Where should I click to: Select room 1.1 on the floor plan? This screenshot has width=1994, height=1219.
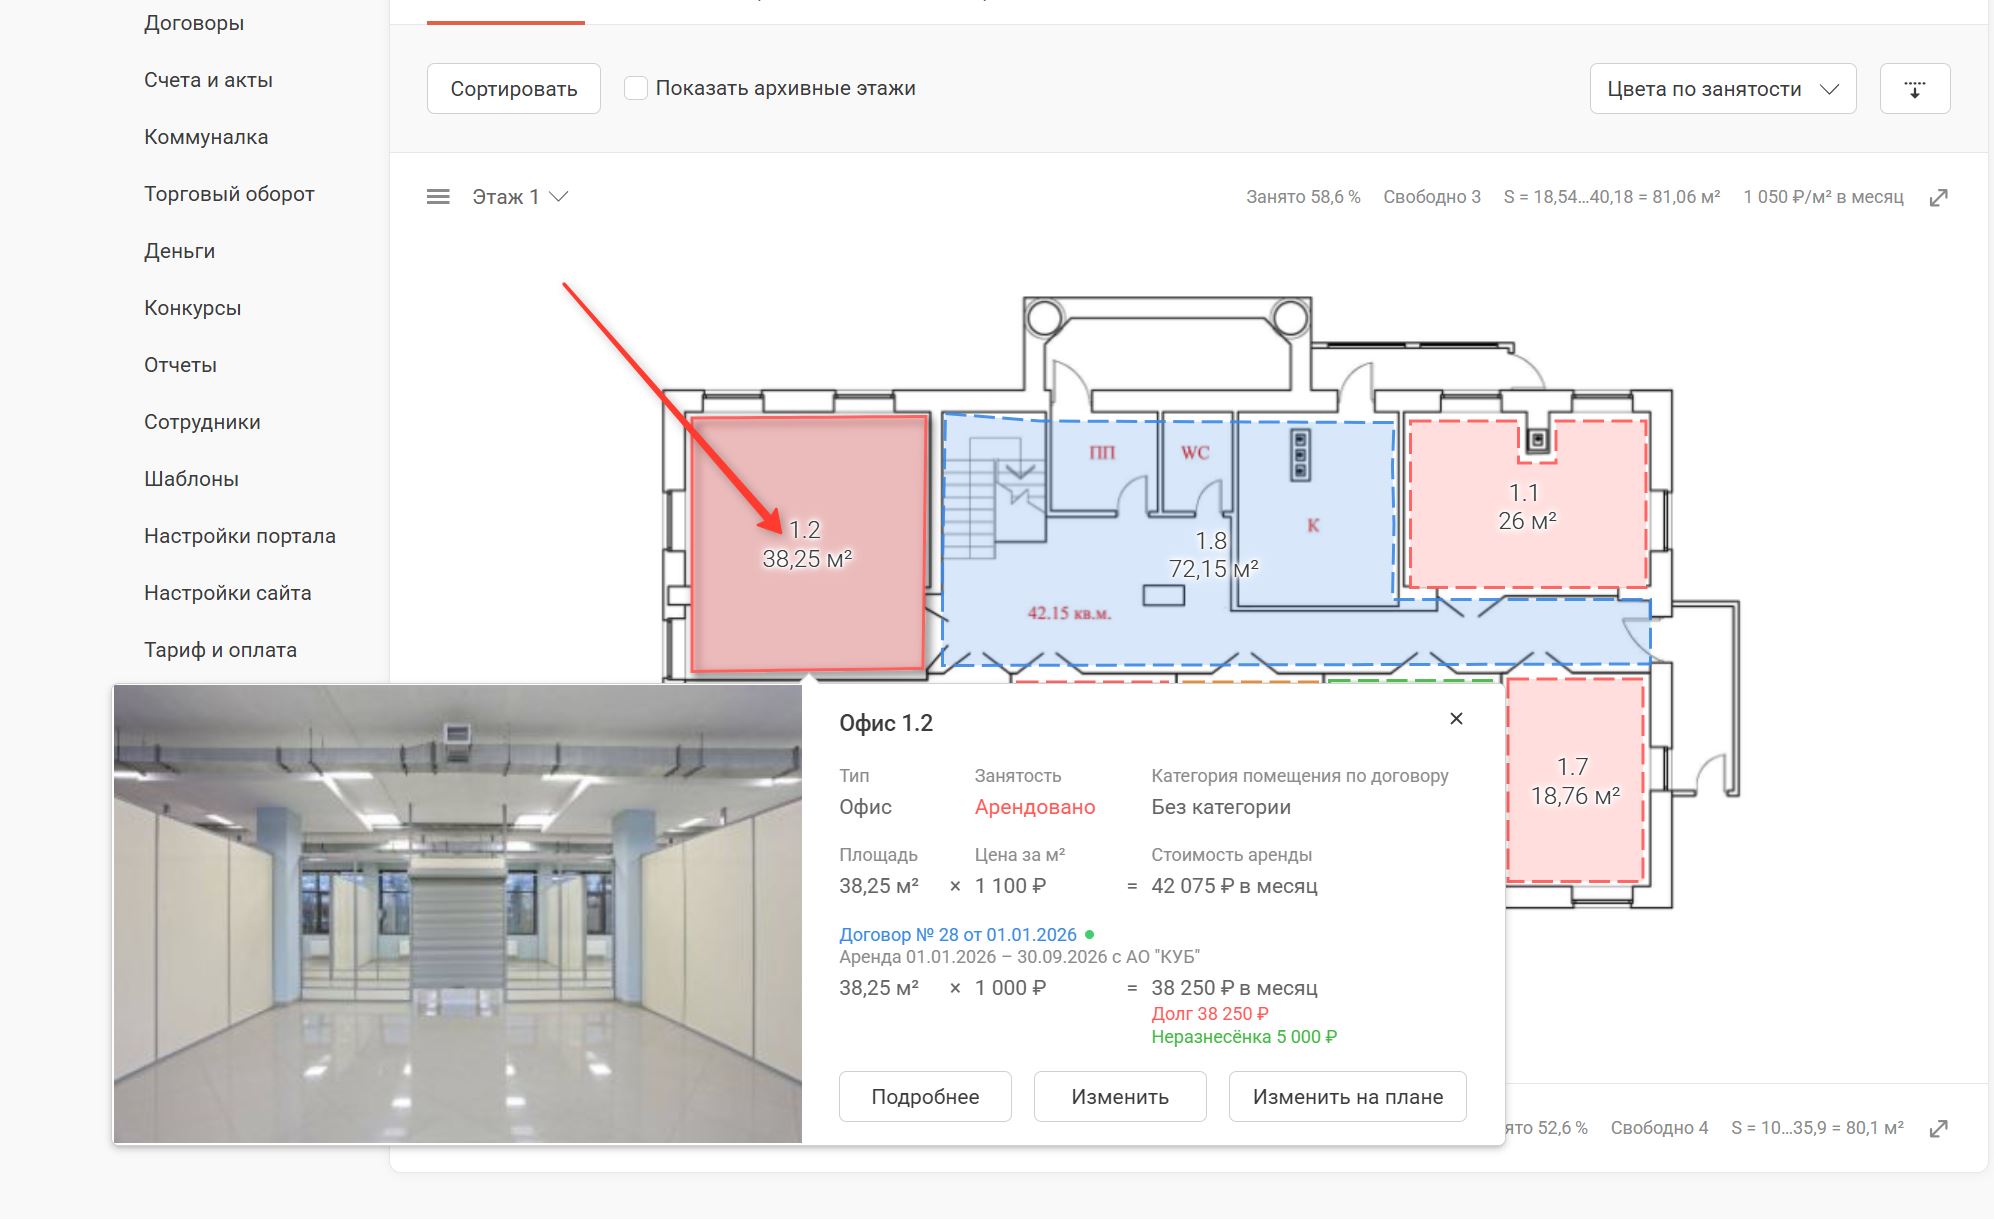click(x=1527, y=506)
